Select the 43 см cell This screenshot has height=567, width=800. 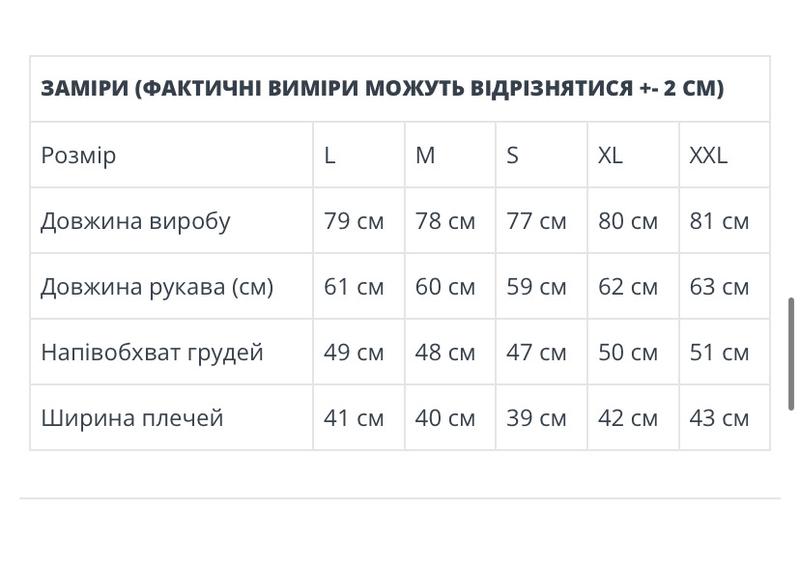[719, 417]
